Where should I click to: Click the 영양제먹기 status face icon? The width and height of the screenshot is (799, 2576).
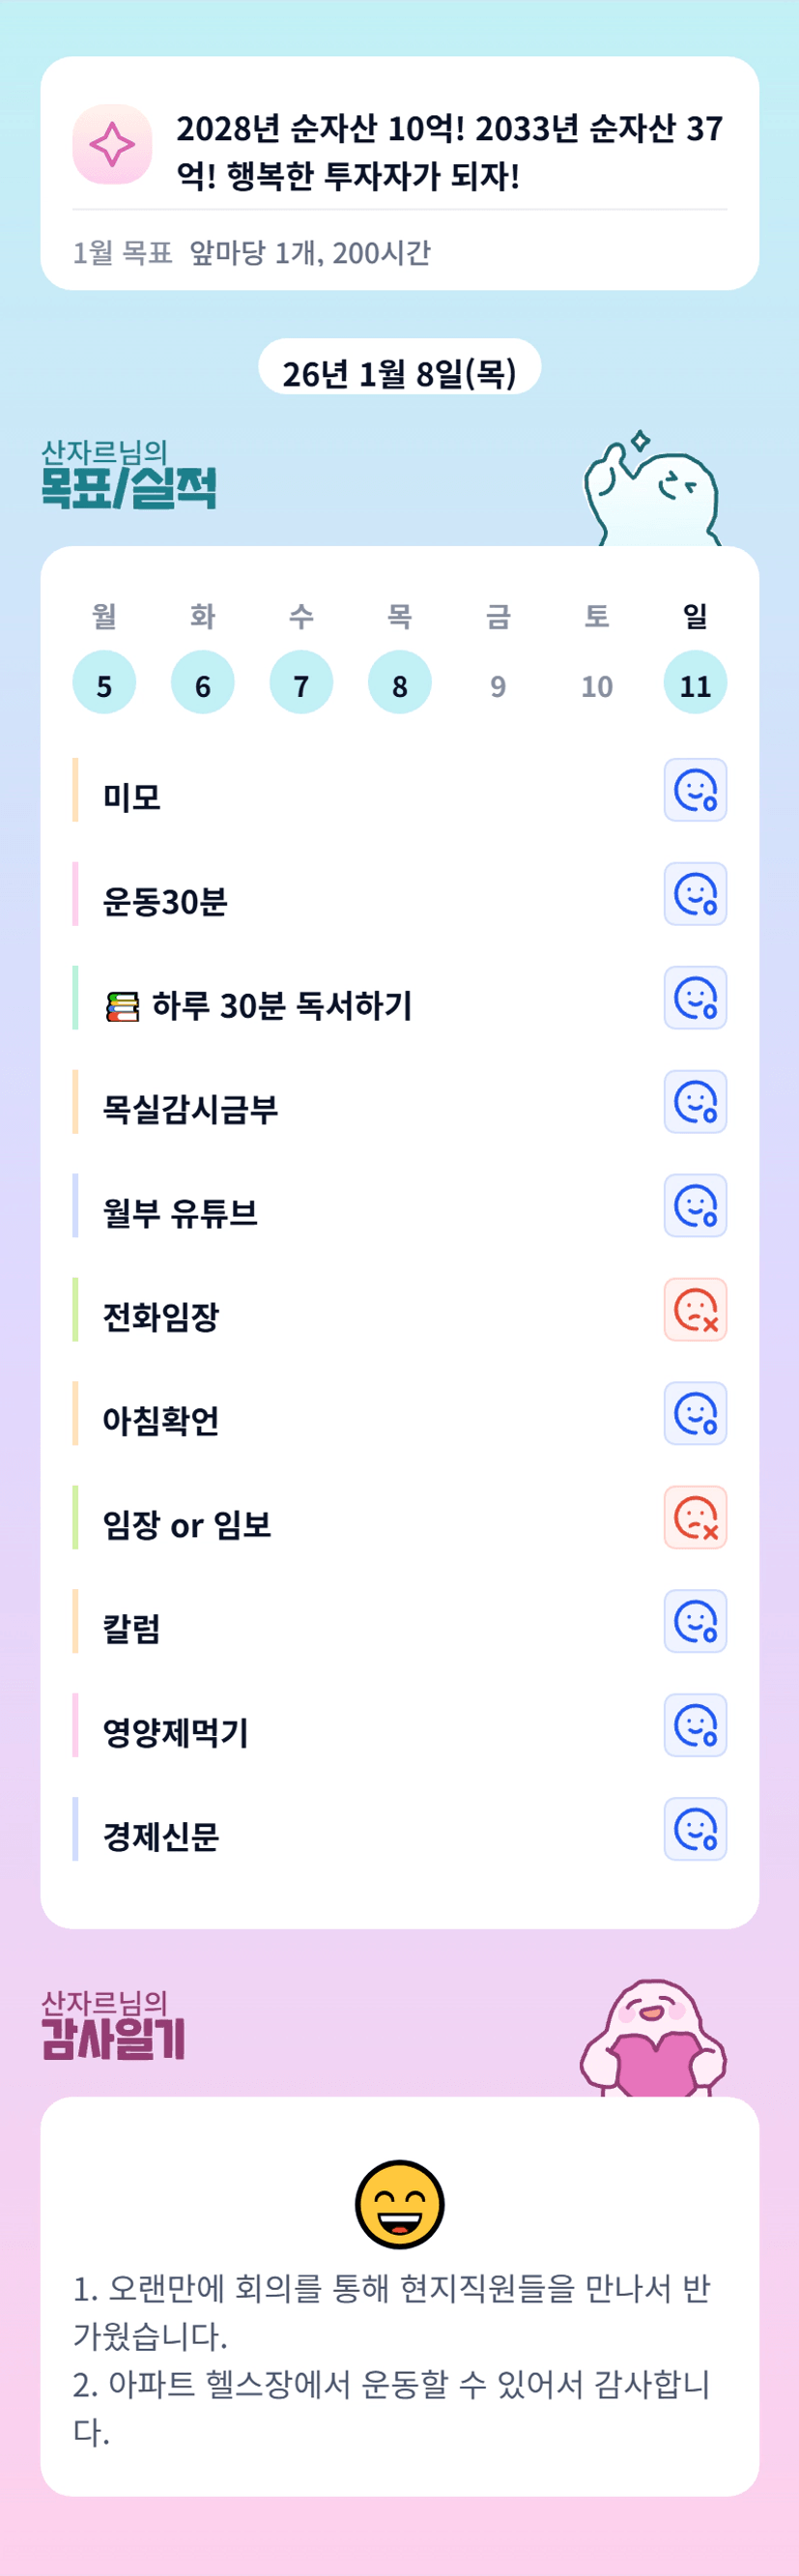click(695, 1726)
